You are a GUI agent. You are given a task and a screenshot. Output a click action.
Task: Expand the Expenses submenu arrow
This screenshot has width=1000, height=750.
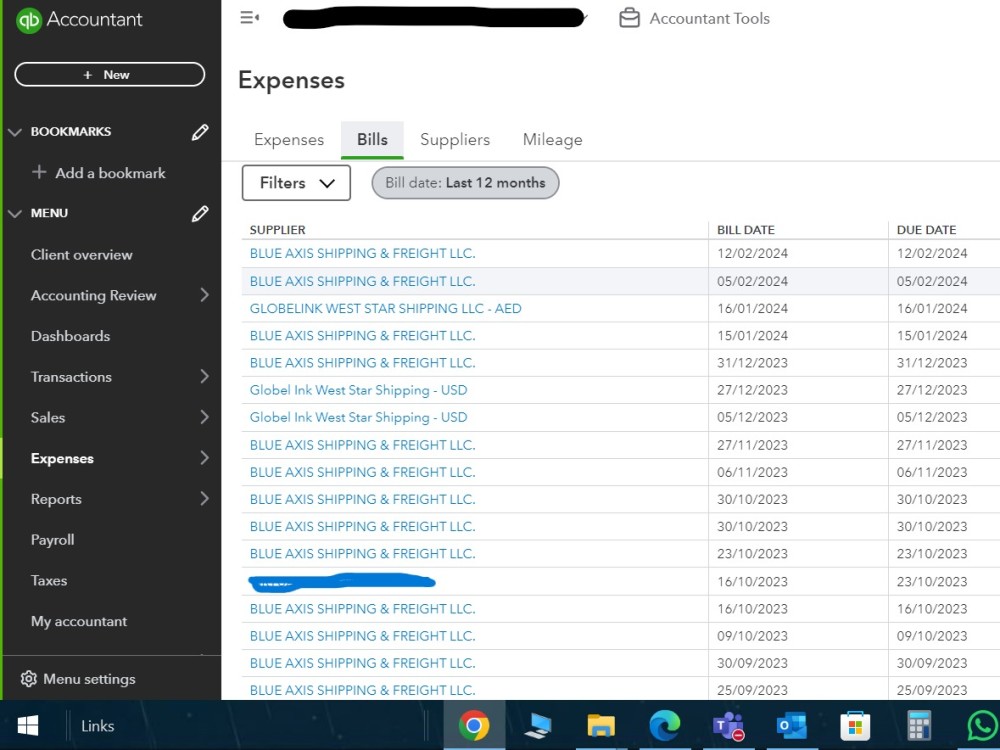click(204, 458)
